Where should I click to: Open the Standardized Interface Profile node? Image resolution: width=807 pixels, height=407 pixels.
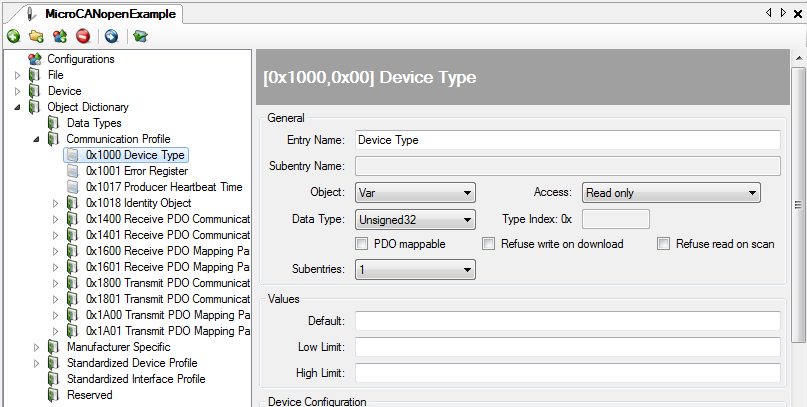(x=135, y=379)
